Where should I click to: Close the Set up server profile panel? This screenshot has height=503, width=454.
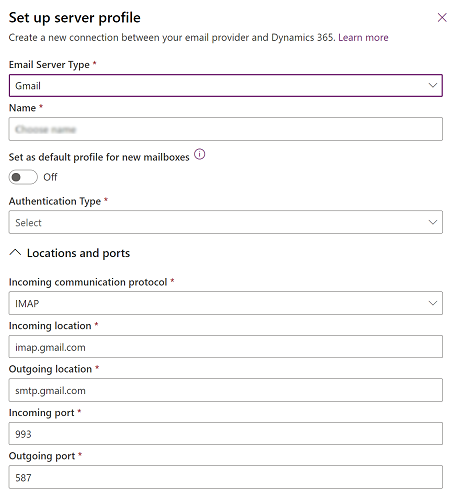click(x=442, y=18)
